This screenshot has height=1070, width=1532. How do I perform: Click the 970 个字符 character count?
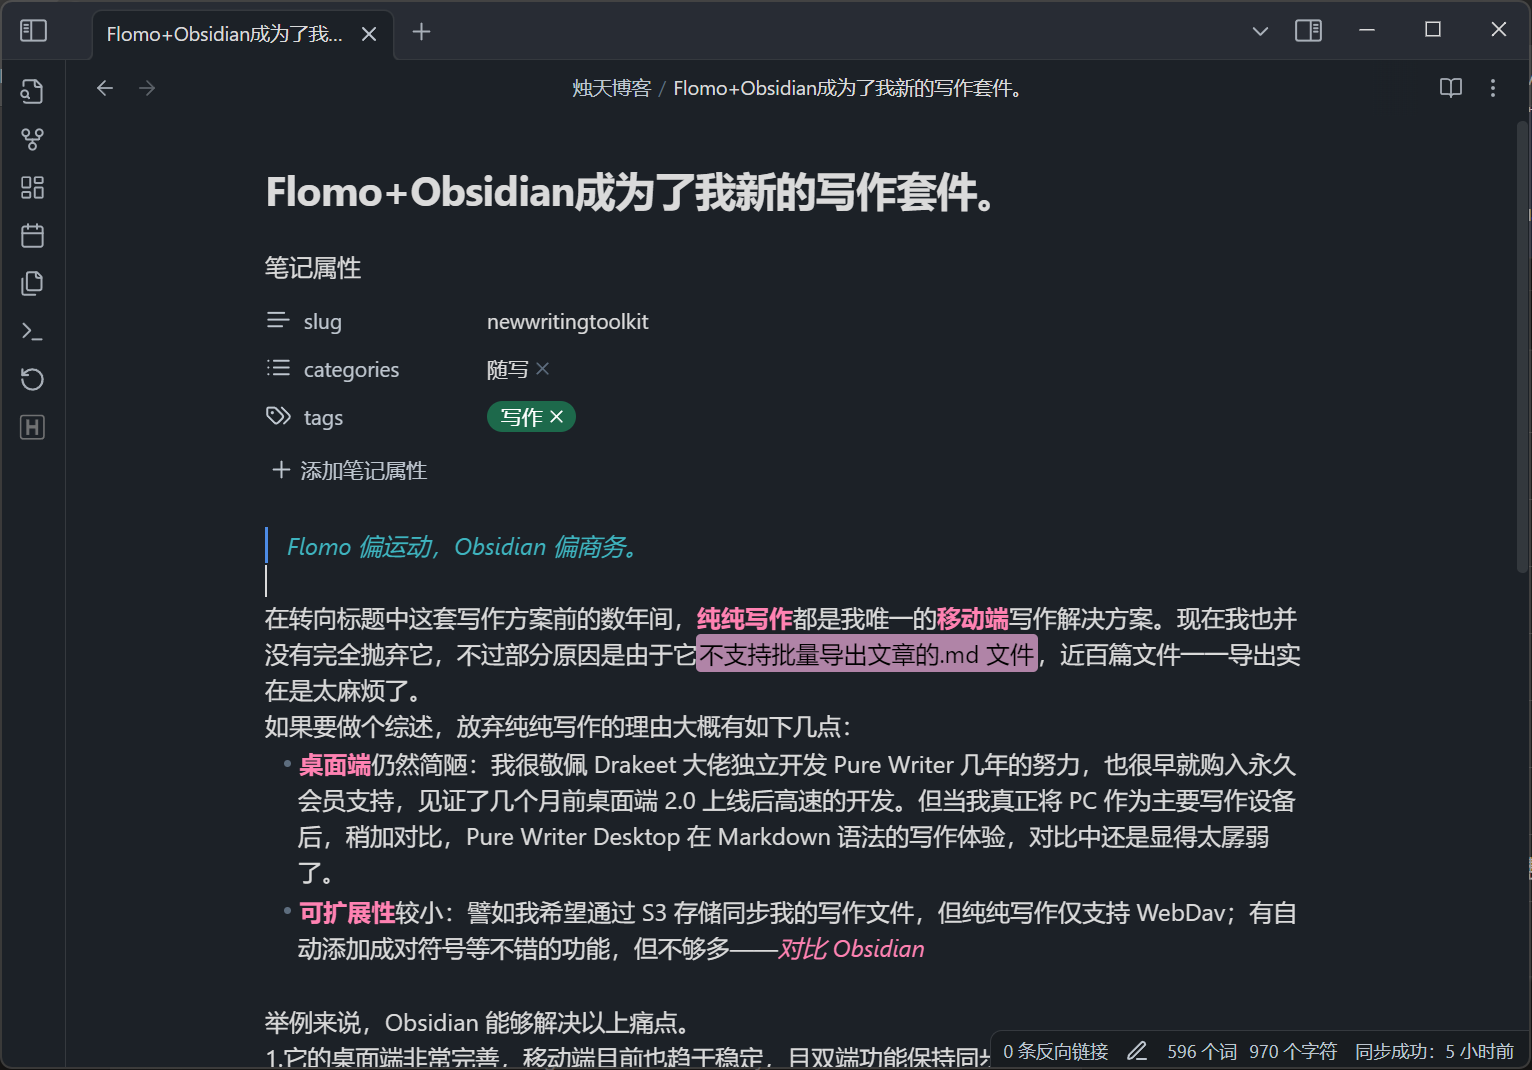click(1293, 1051)
